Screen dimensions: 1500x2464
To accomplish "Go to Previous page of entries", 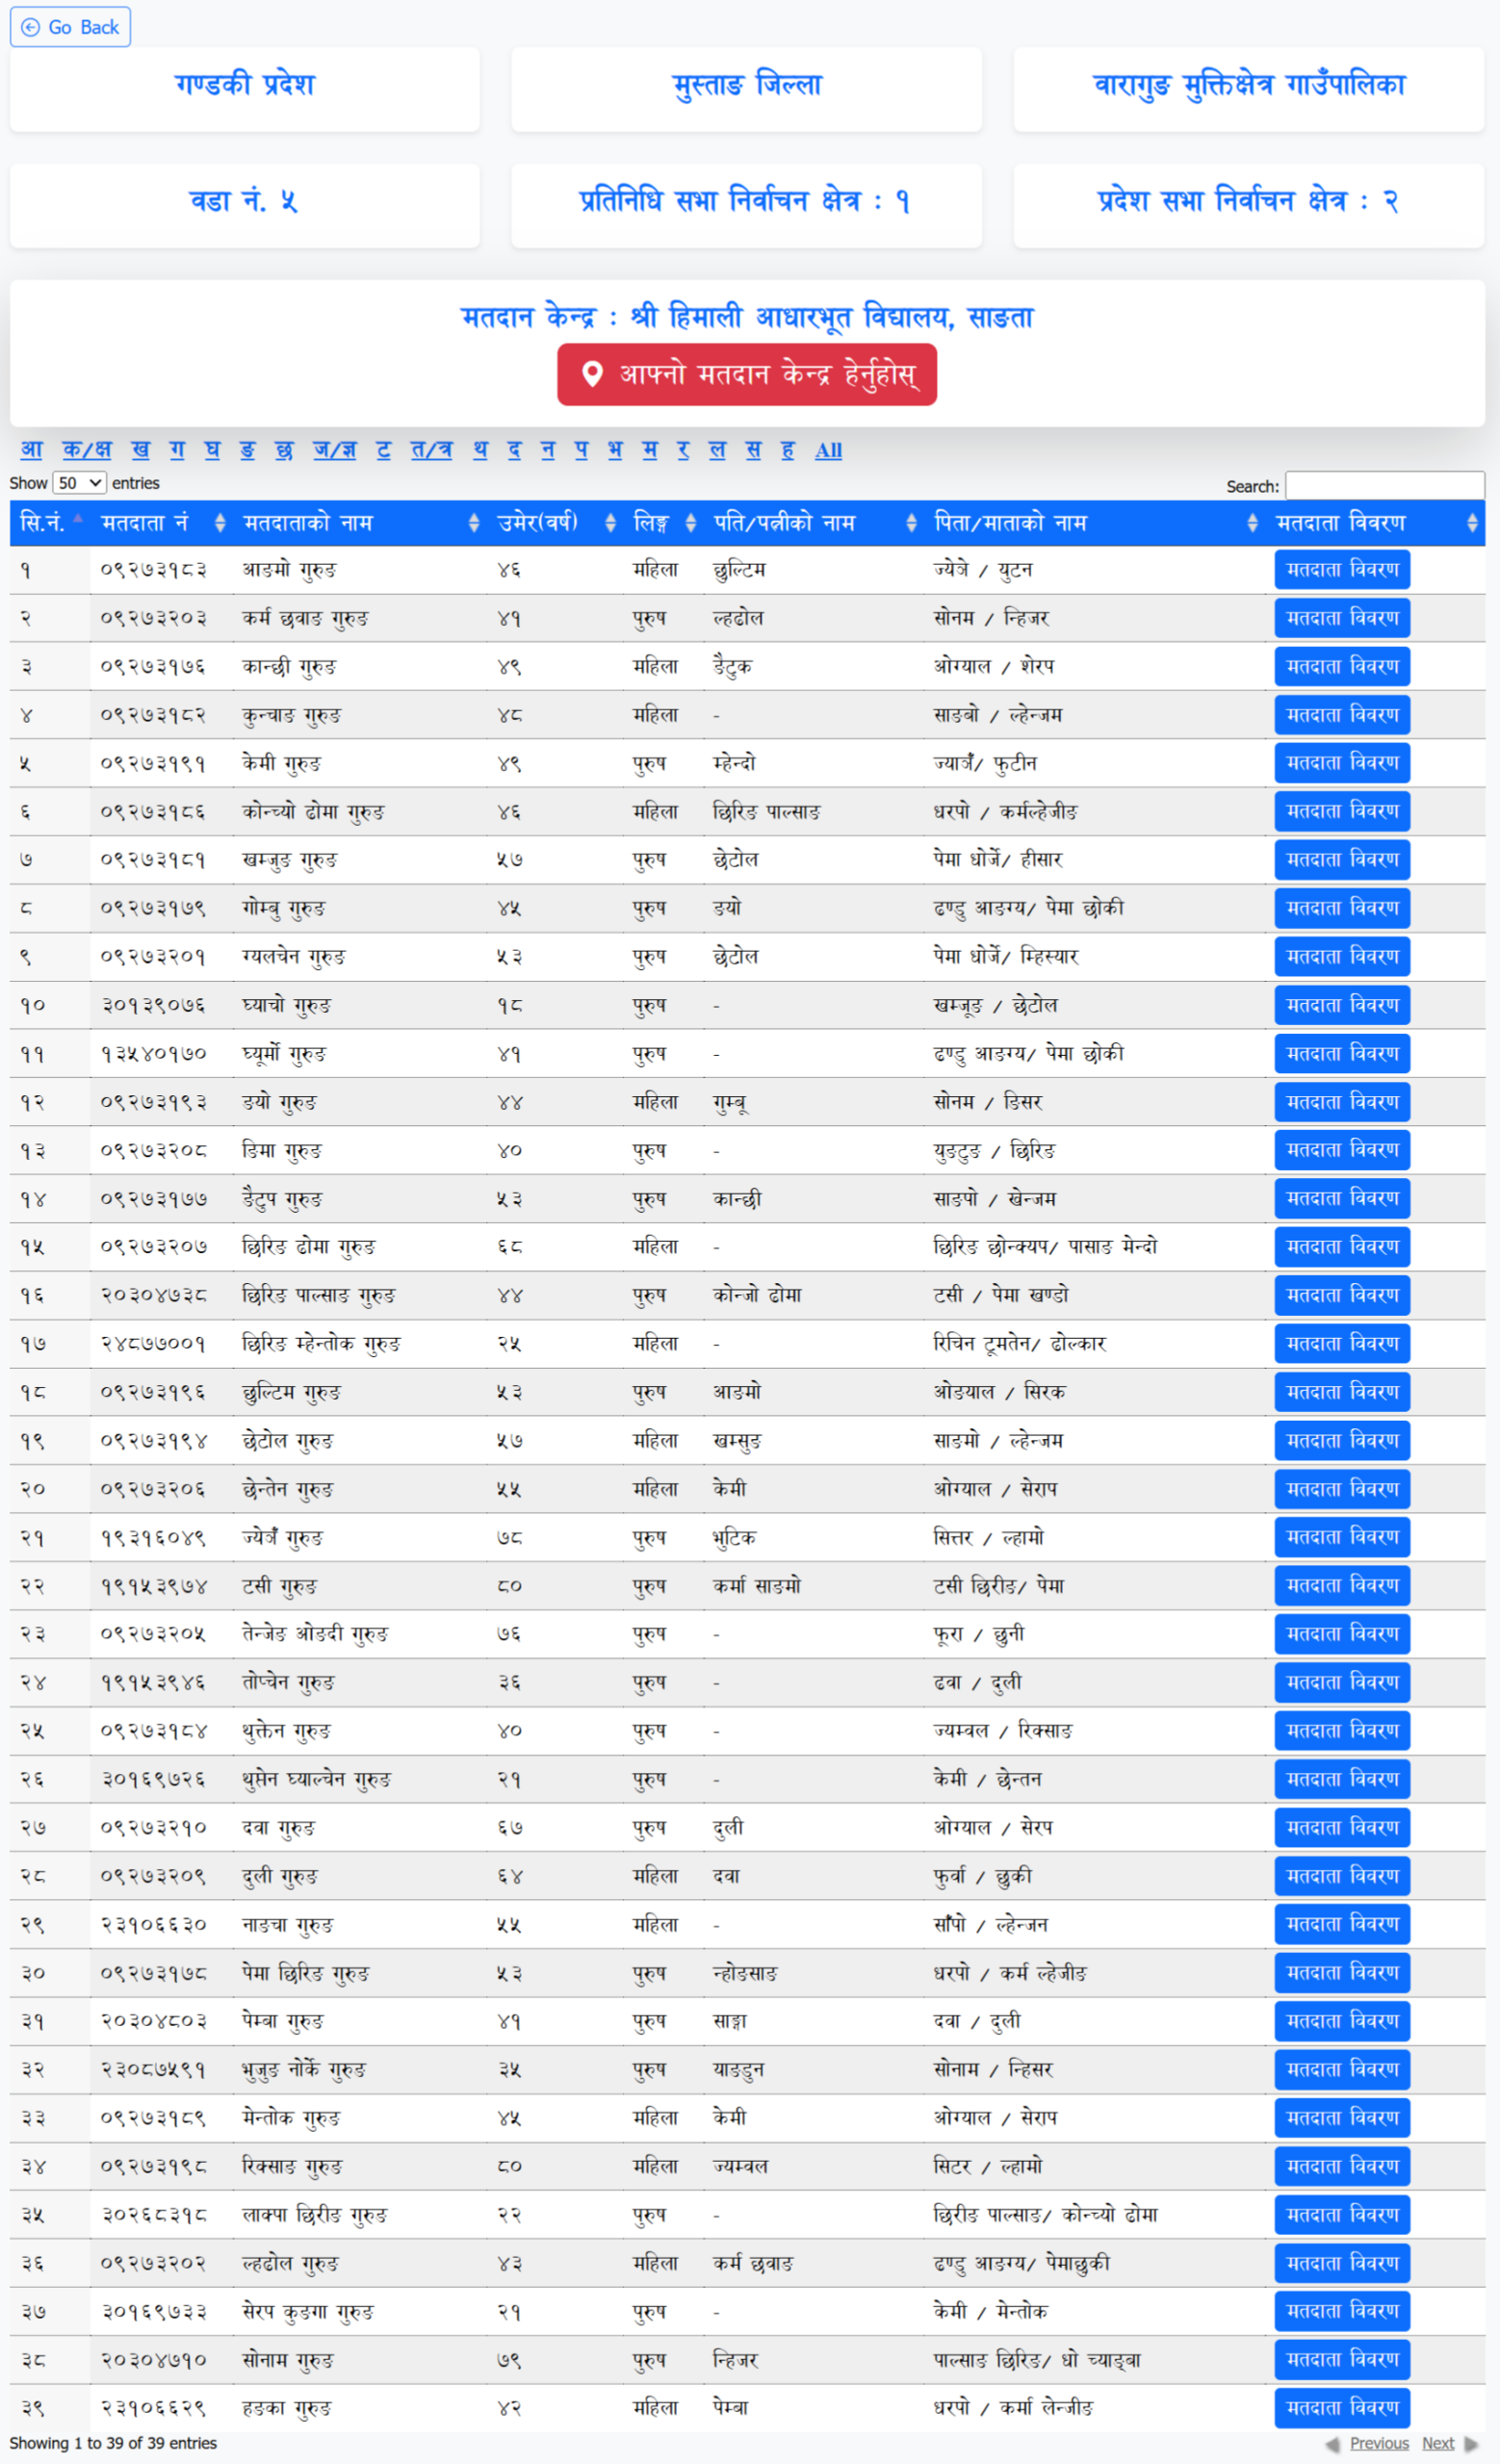I will coord(1378,2443).
